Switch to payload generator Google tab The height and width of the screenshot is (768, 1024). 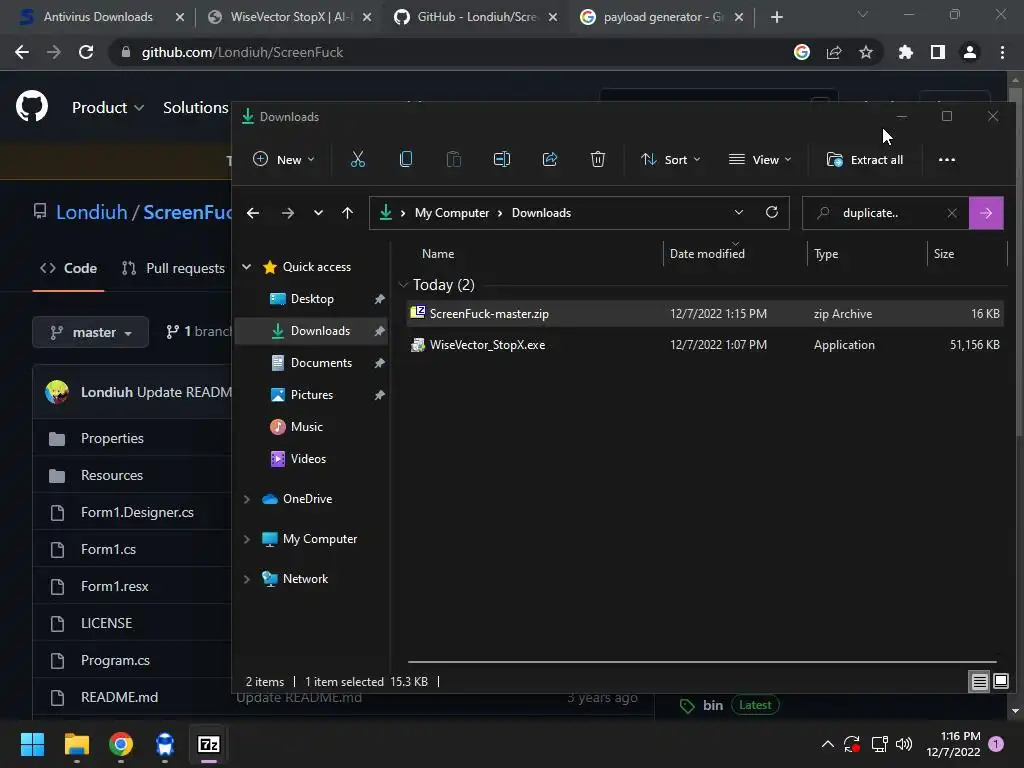(x=663, y=17)
